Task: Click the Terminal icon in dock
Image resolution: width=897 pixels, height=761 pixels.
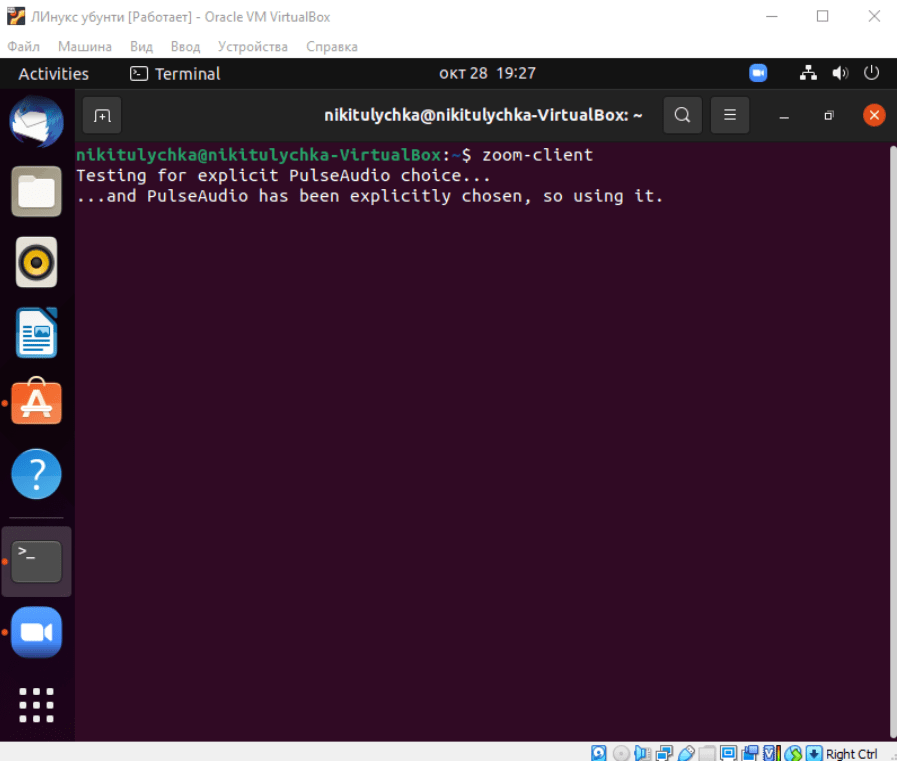Action: click(37, 562)
